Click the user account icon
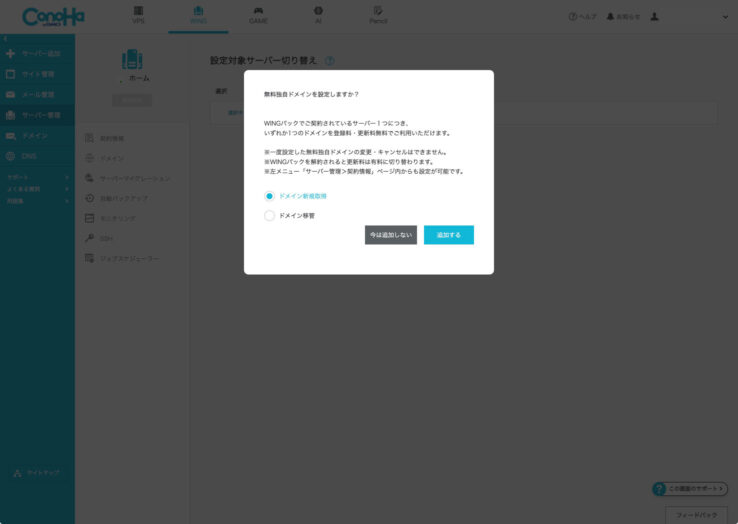 coord(654,17)
